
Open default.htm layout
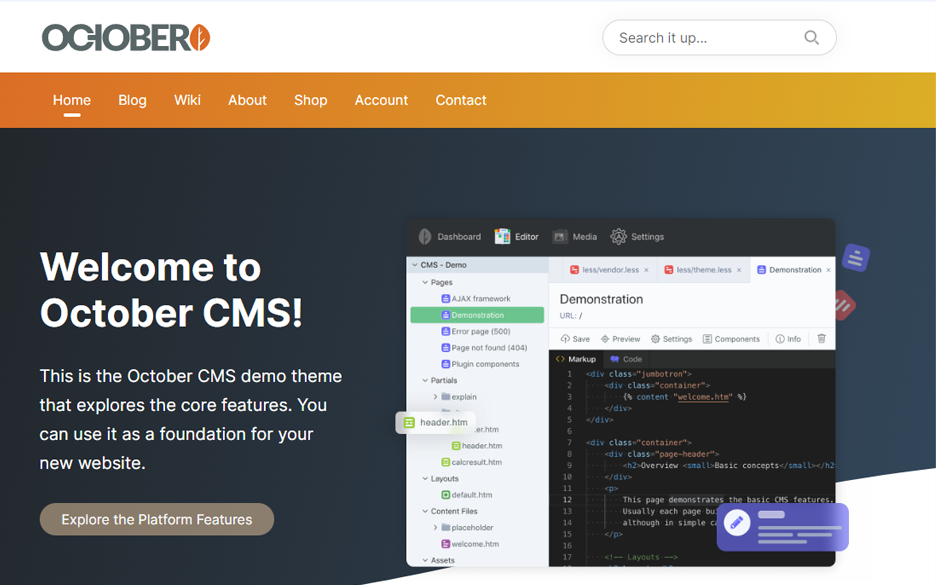coord(467,495)
